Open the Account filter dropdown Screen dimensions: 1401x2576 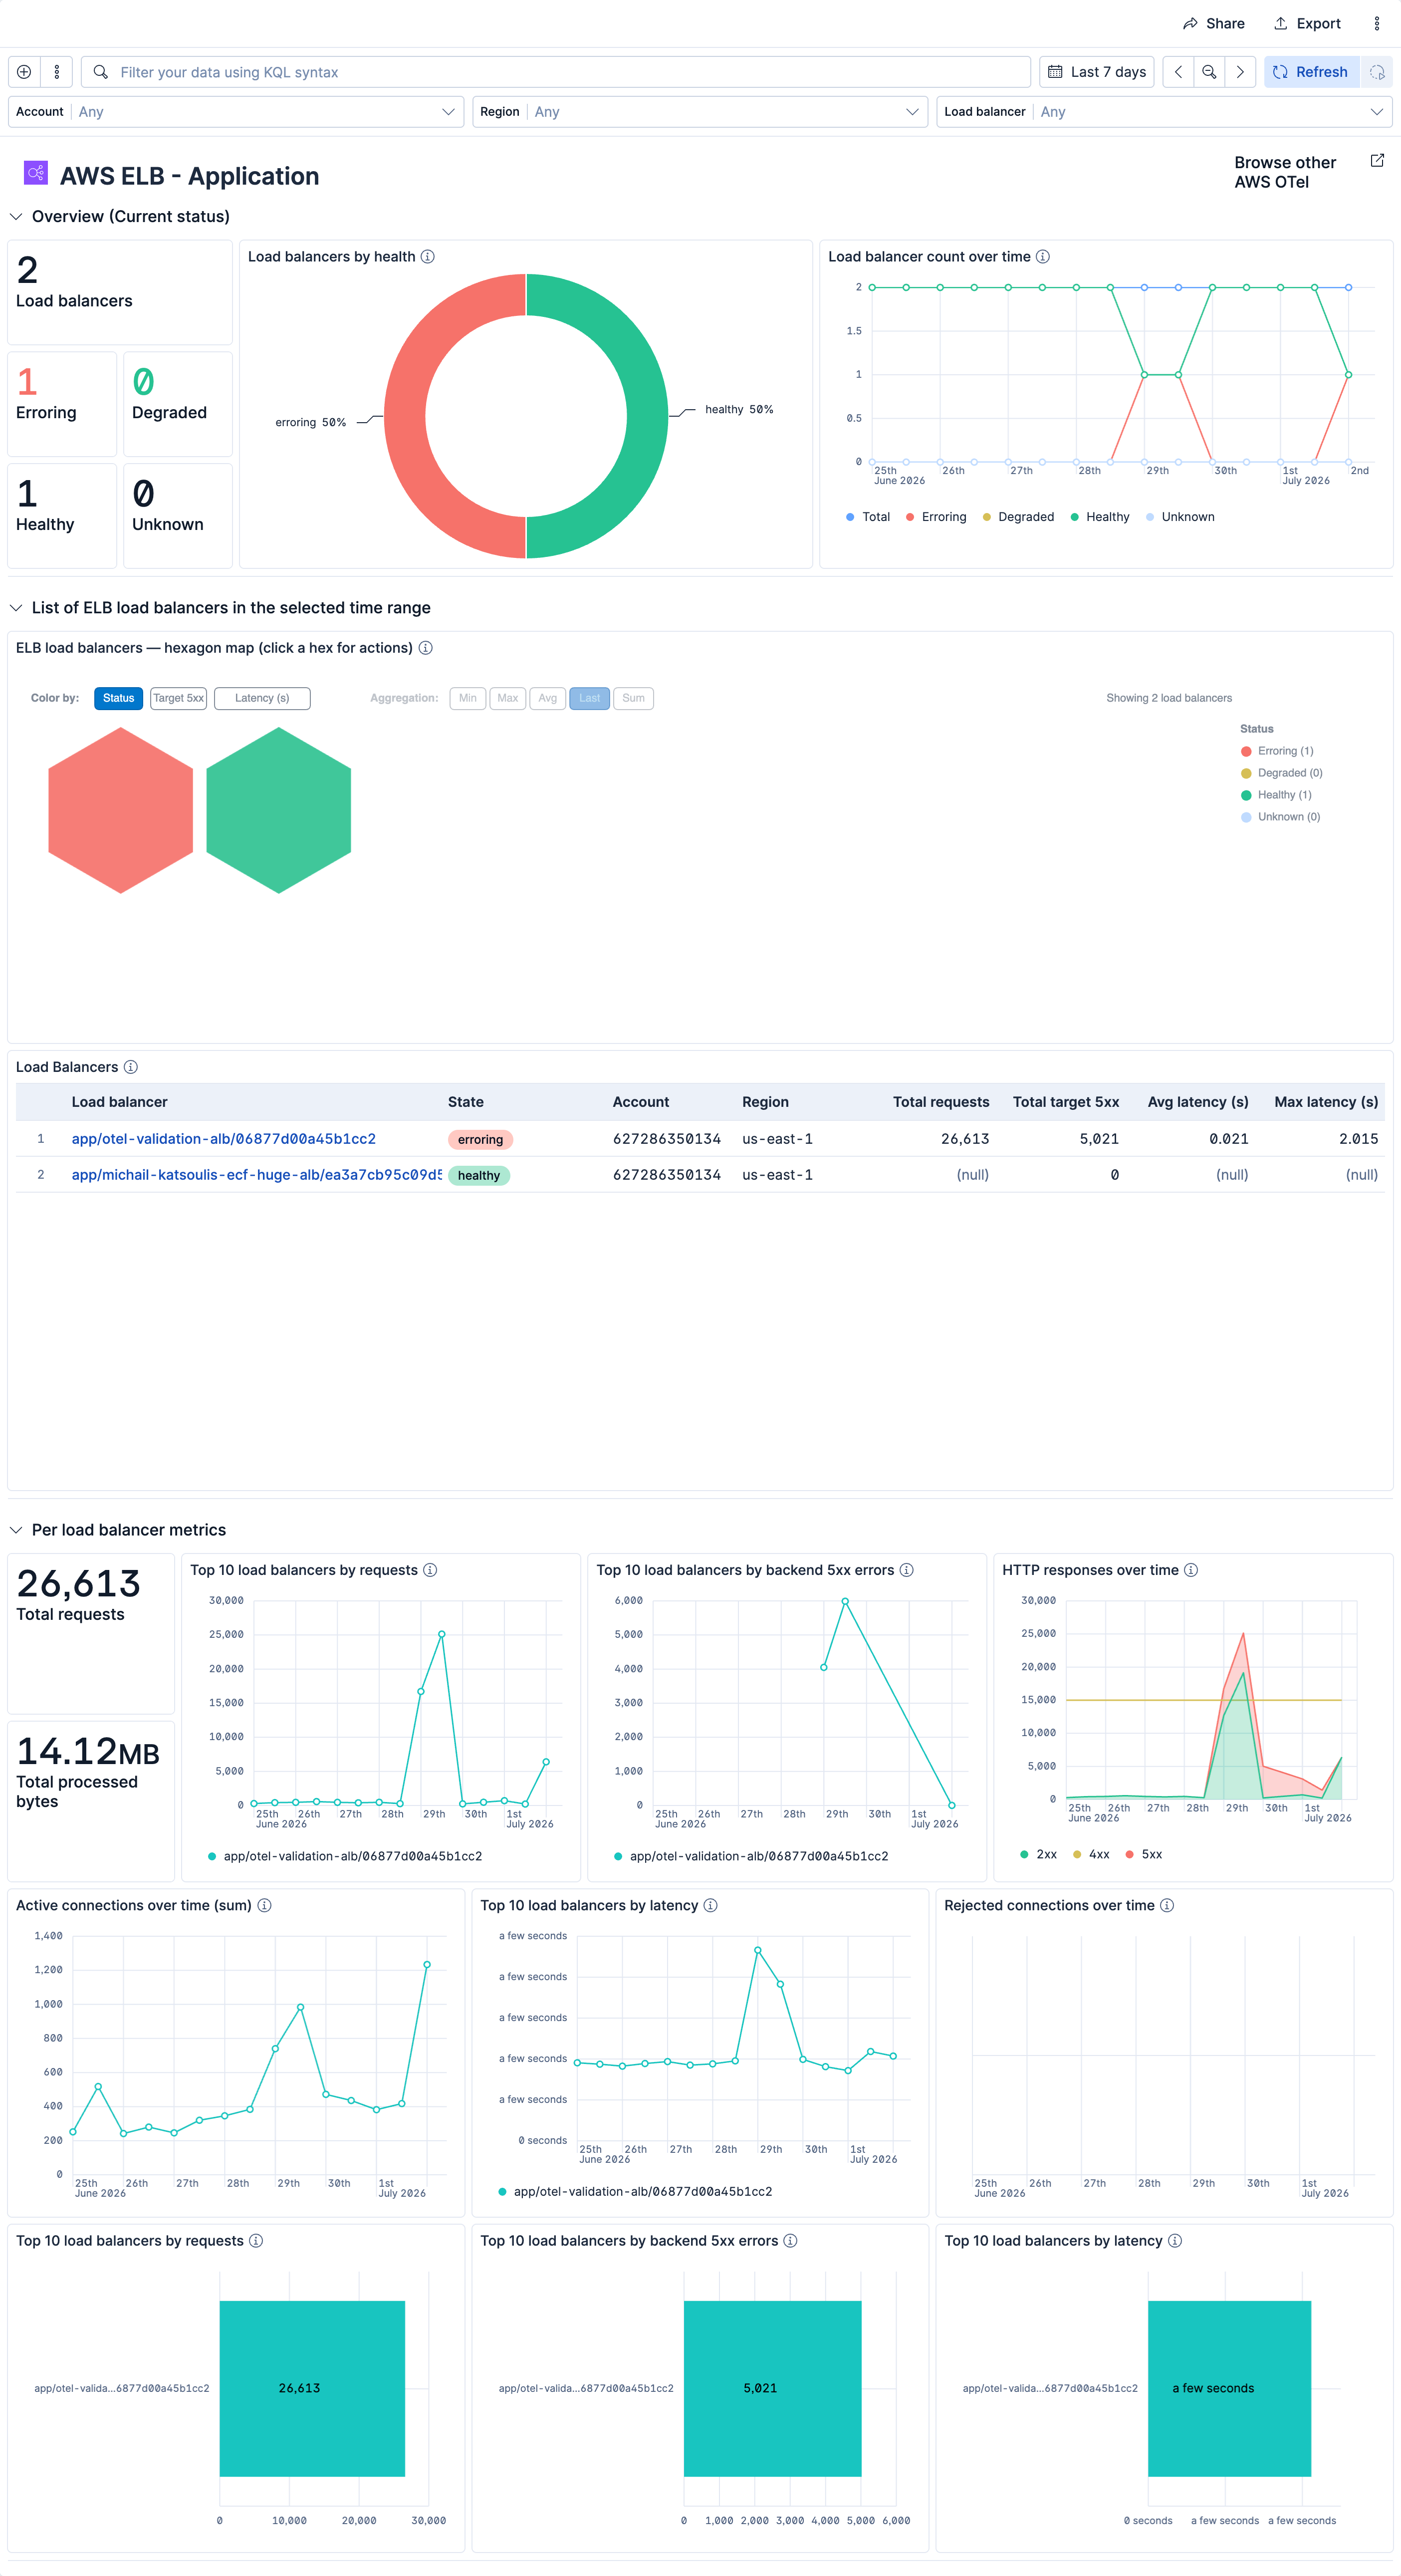(x=236, y=112)
